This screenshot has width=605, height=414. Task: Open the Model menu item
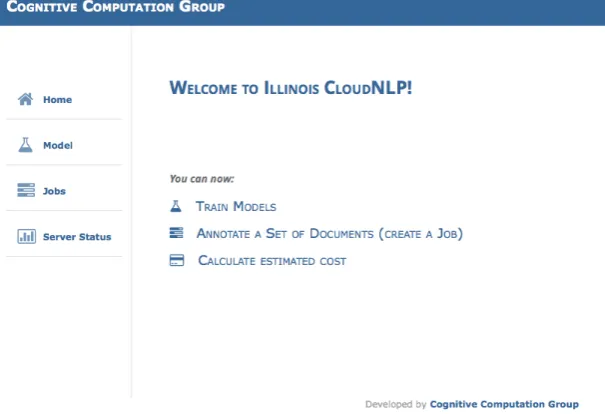click(x=58, y=145)
